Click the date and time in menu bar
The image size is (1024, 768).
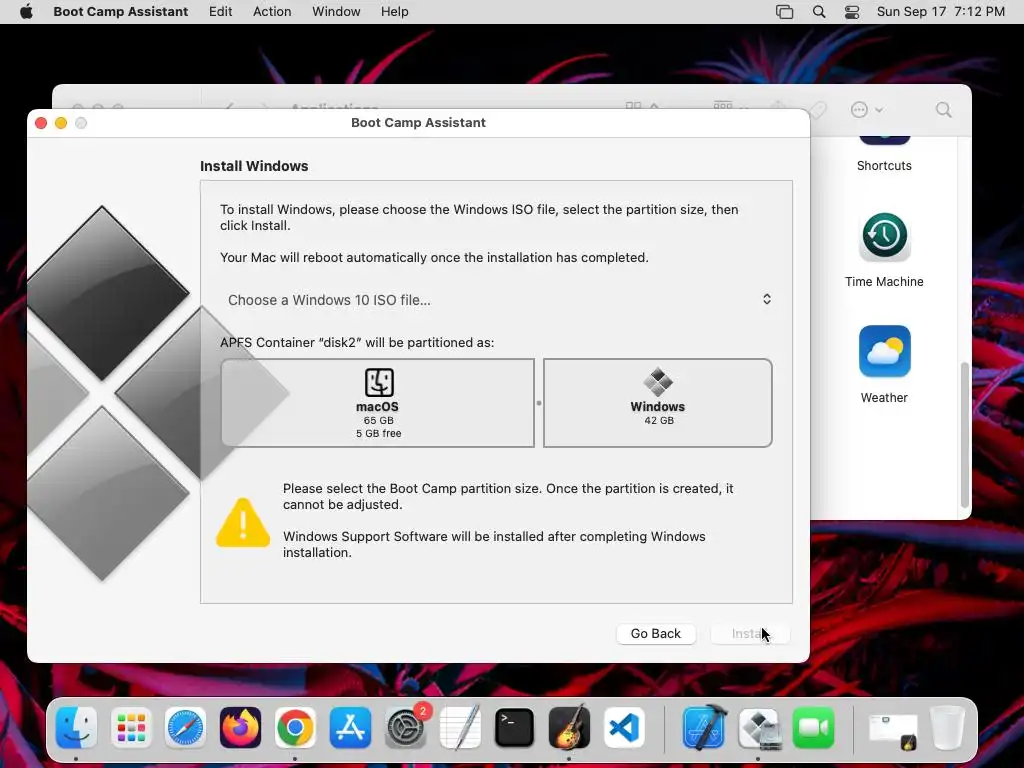[x=940, y=11]
